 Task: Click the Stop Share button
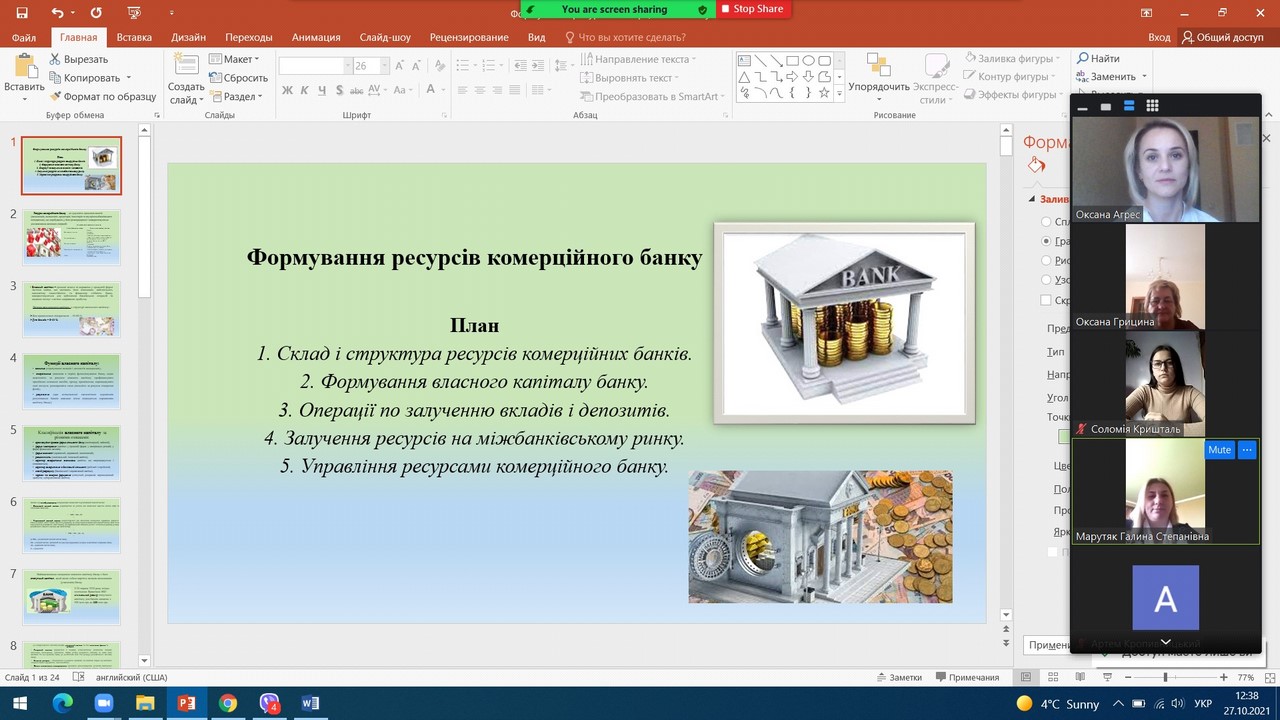pos(752,9)
